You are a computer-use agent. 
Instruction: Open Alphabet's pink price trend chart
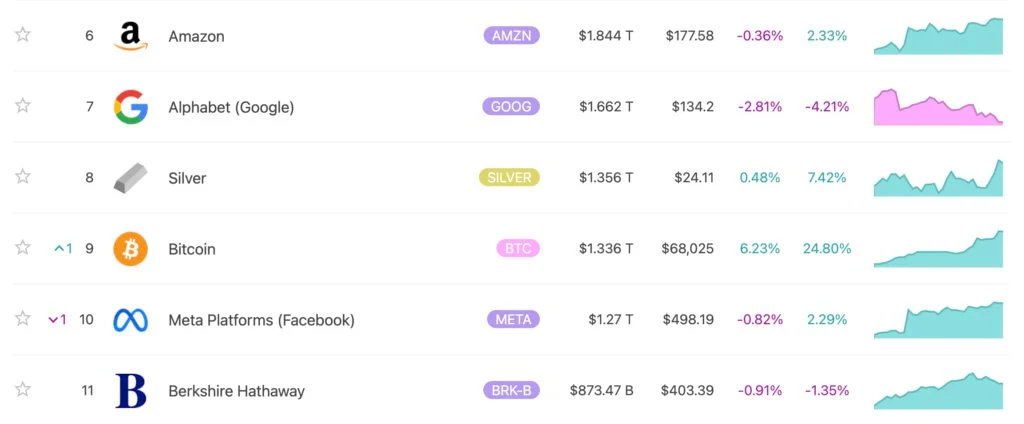coord(938,107)
